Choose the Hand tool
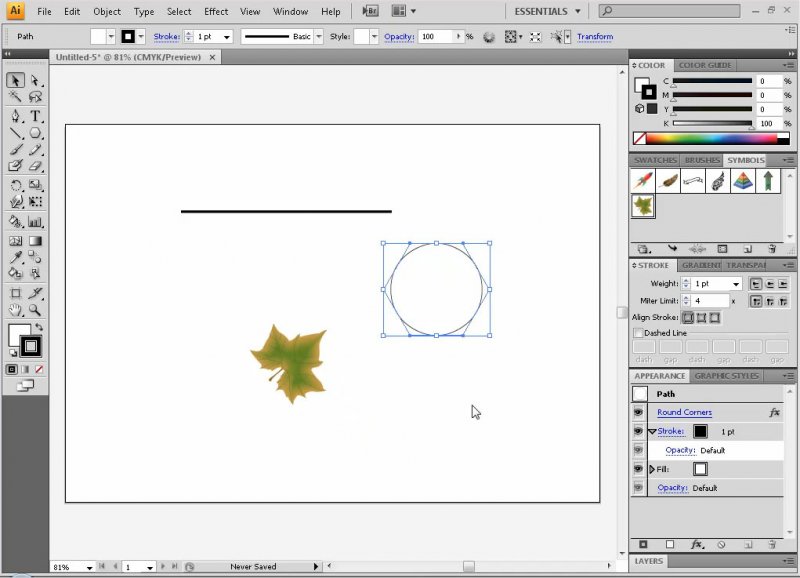Image resolution: width=800 pixels, height=578 pixels. tap(16, 310)
